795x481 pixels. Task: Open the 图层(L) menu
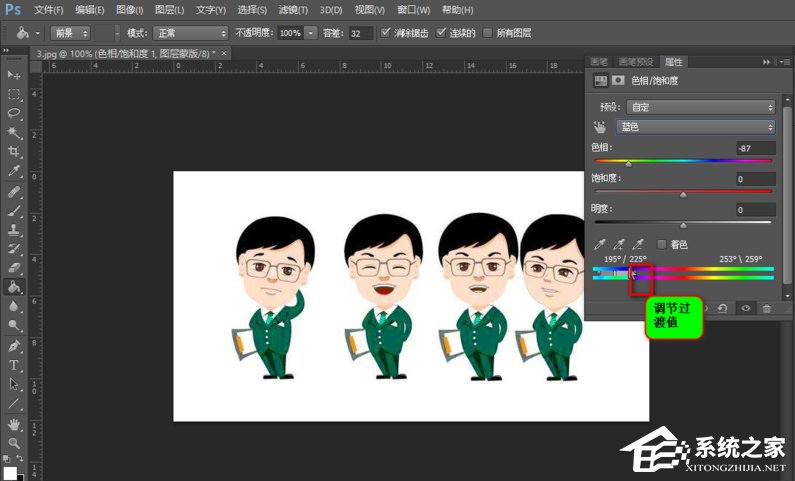169,10
